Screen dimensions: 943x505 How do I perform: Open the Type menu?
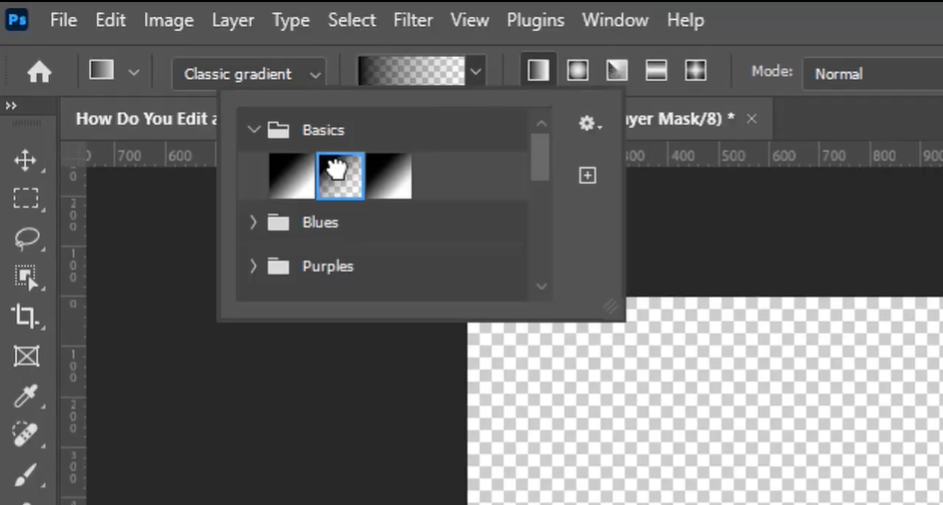pos(291,20)
